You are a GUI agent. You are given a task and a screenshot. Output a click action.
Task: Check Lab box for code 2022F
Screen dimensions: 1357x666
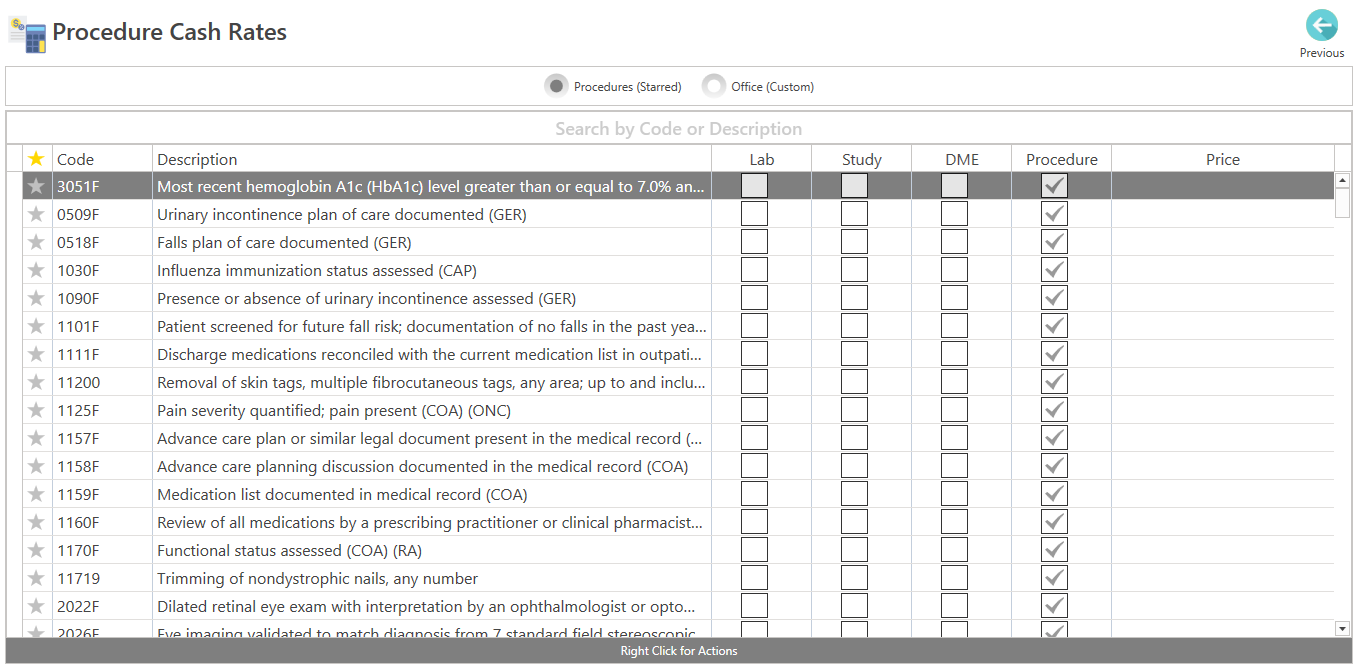tap(754, 606)
